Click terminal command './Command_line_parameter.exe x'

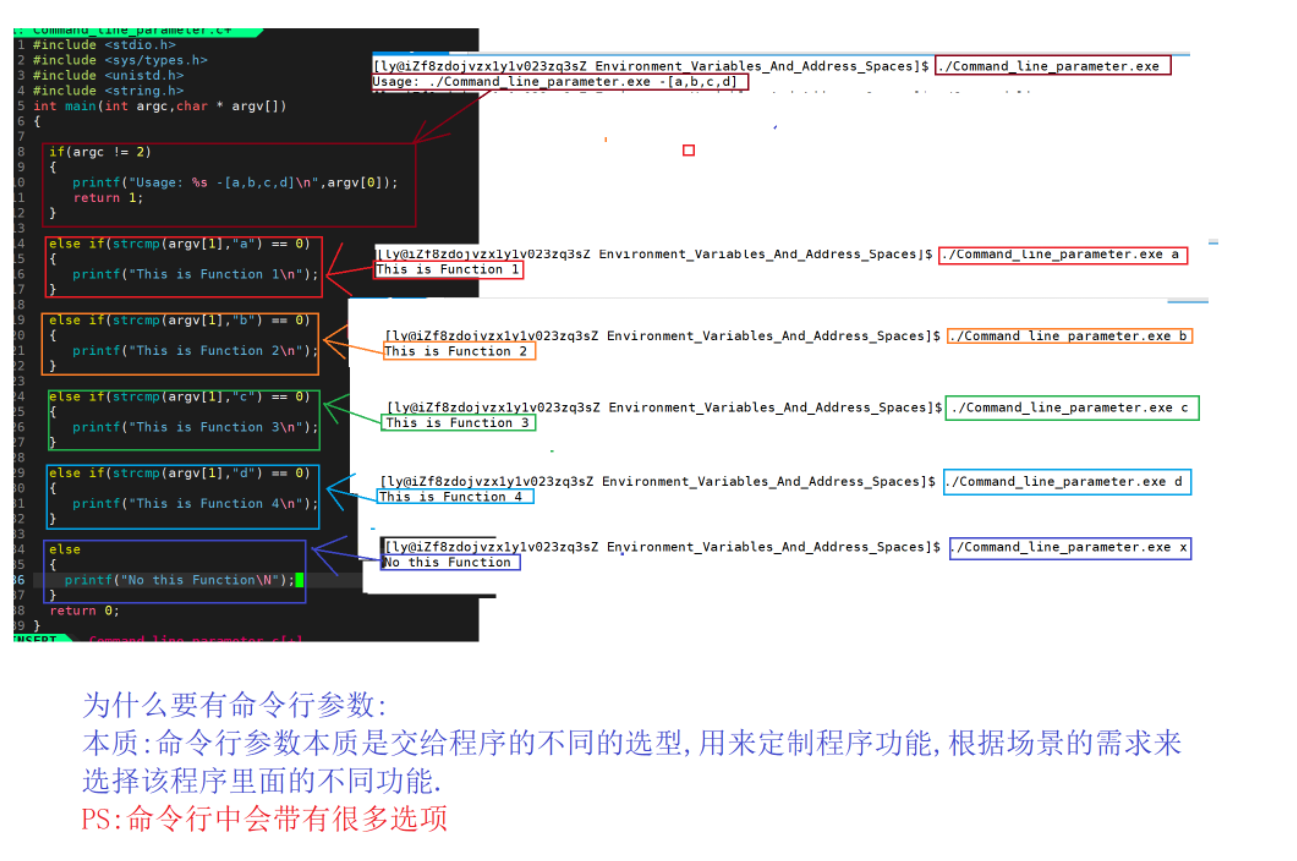click(1069, 548)
